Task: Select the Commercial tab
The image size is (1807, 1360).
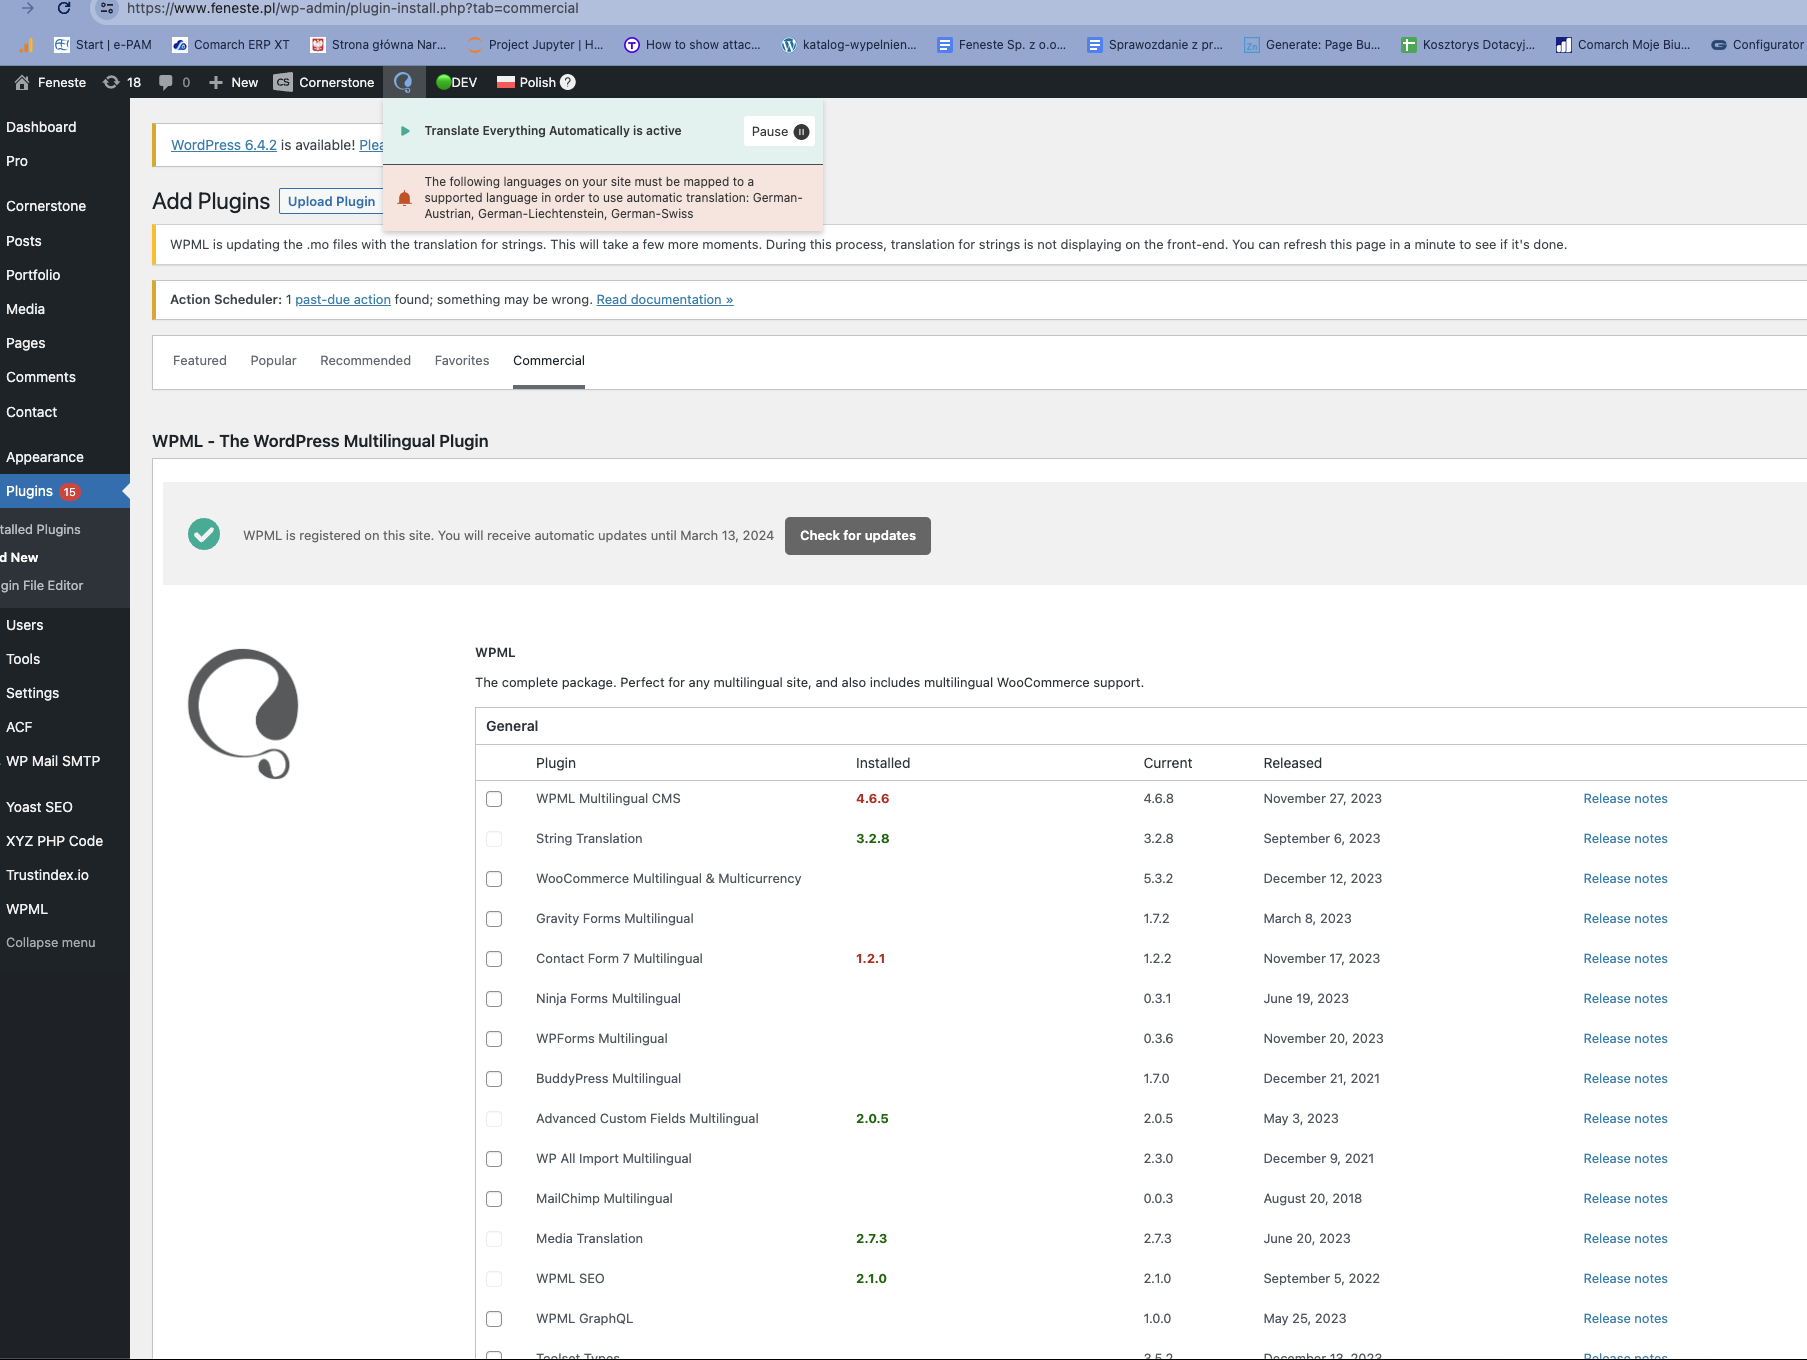Action: 549,360
